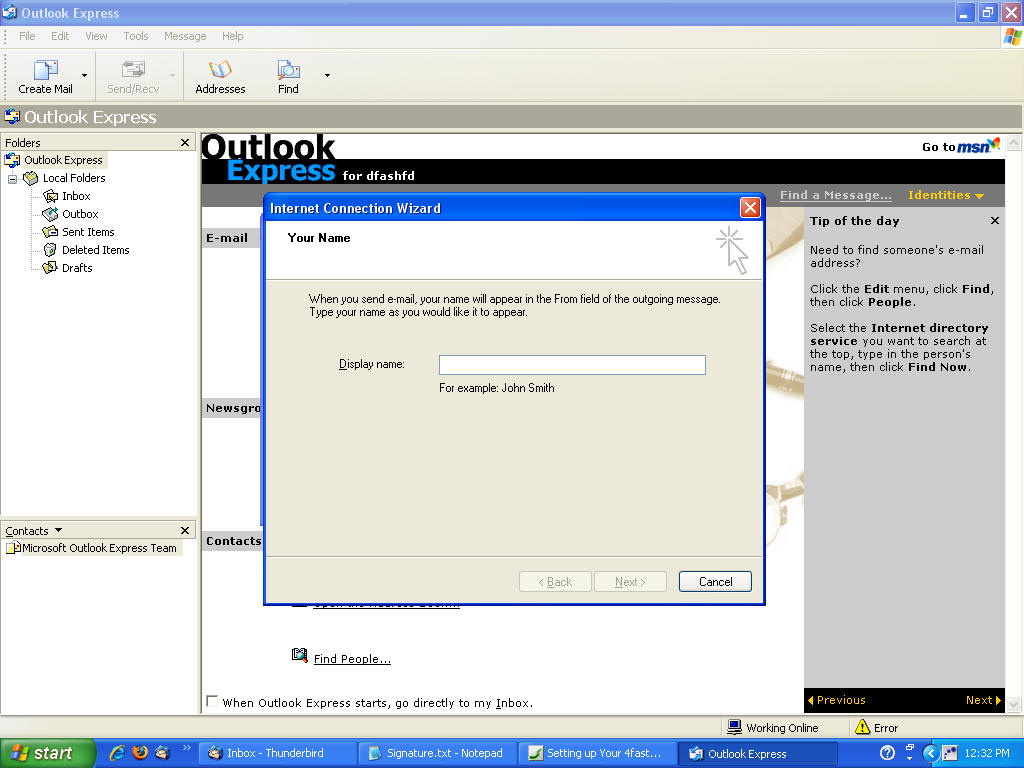Click the Find People icon
The width and height of the screenshot is (1024, 768).
pyautogui.click(x=300, y=655)
